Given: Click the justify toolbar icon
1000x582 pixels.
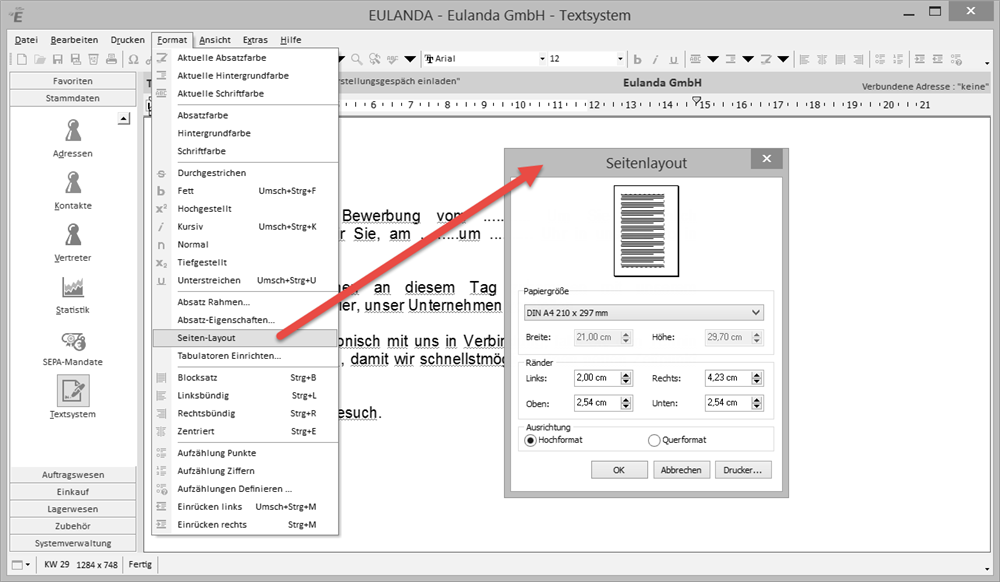Looking at the screenshot, I should tap(840, 59).
